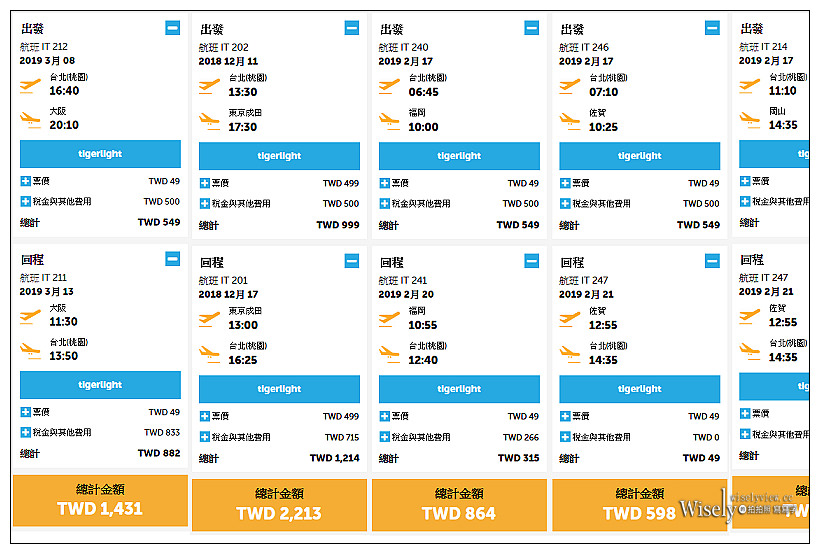Click tax value 'TWD 833'
This screenshot has width=820, height=554.
(162, 432)
